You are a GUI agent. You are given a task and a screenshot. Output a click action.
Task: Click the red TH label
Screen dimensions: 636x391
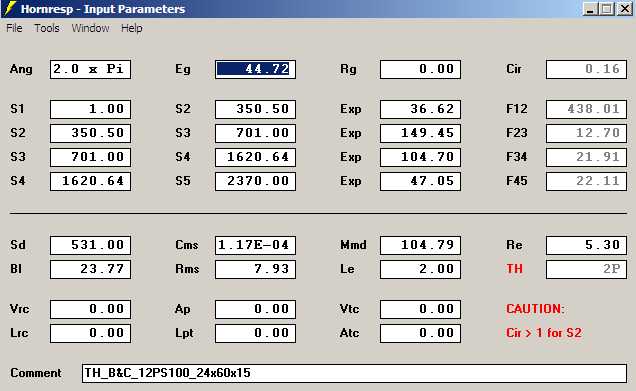click(514, 269)
